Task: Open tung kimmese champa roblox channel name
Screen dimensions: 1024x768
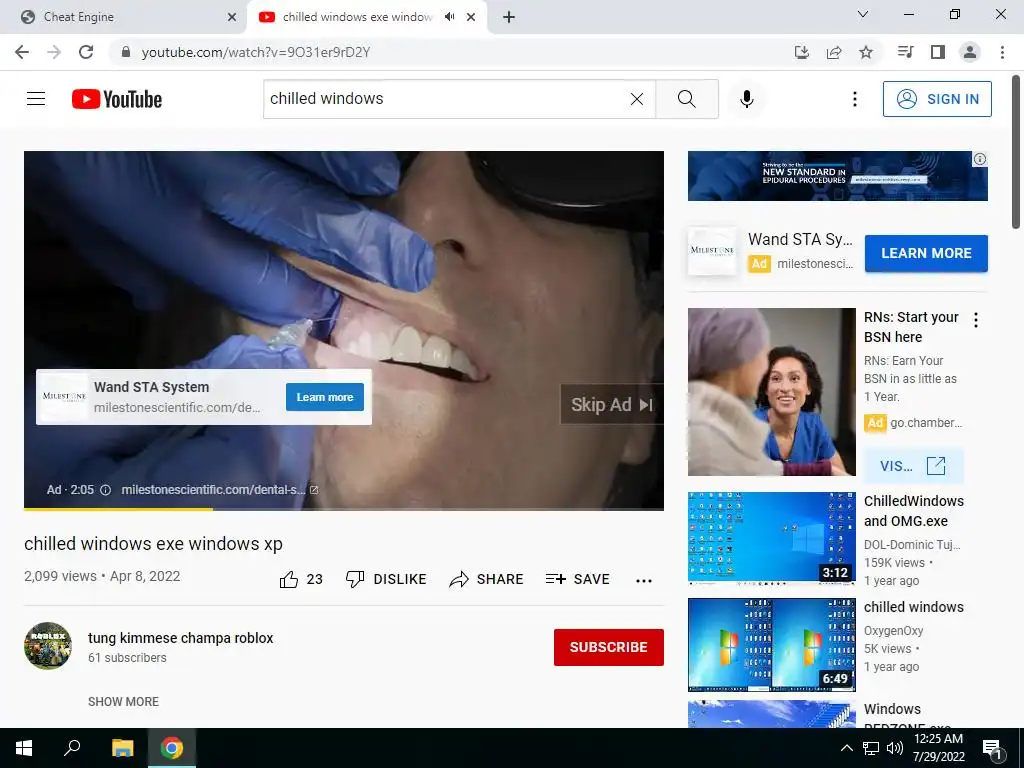Action: pos(181,638)
